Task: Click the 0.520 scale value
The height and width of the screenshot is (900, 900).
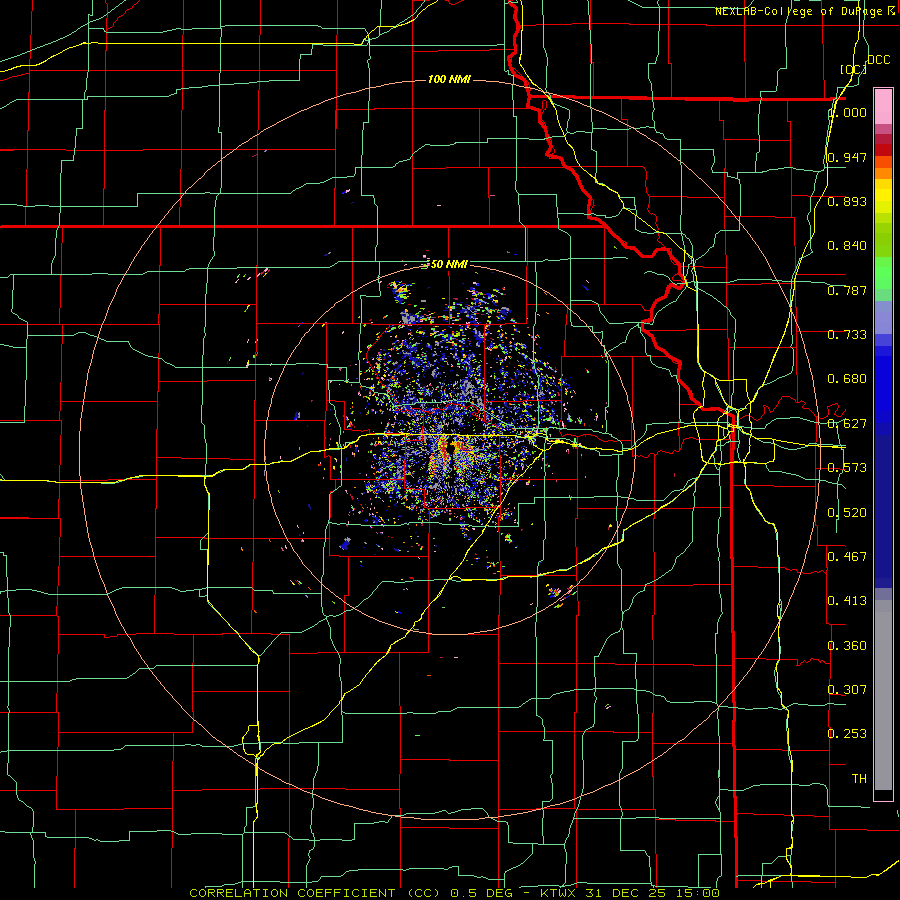Action: click(x=847, y=513)
